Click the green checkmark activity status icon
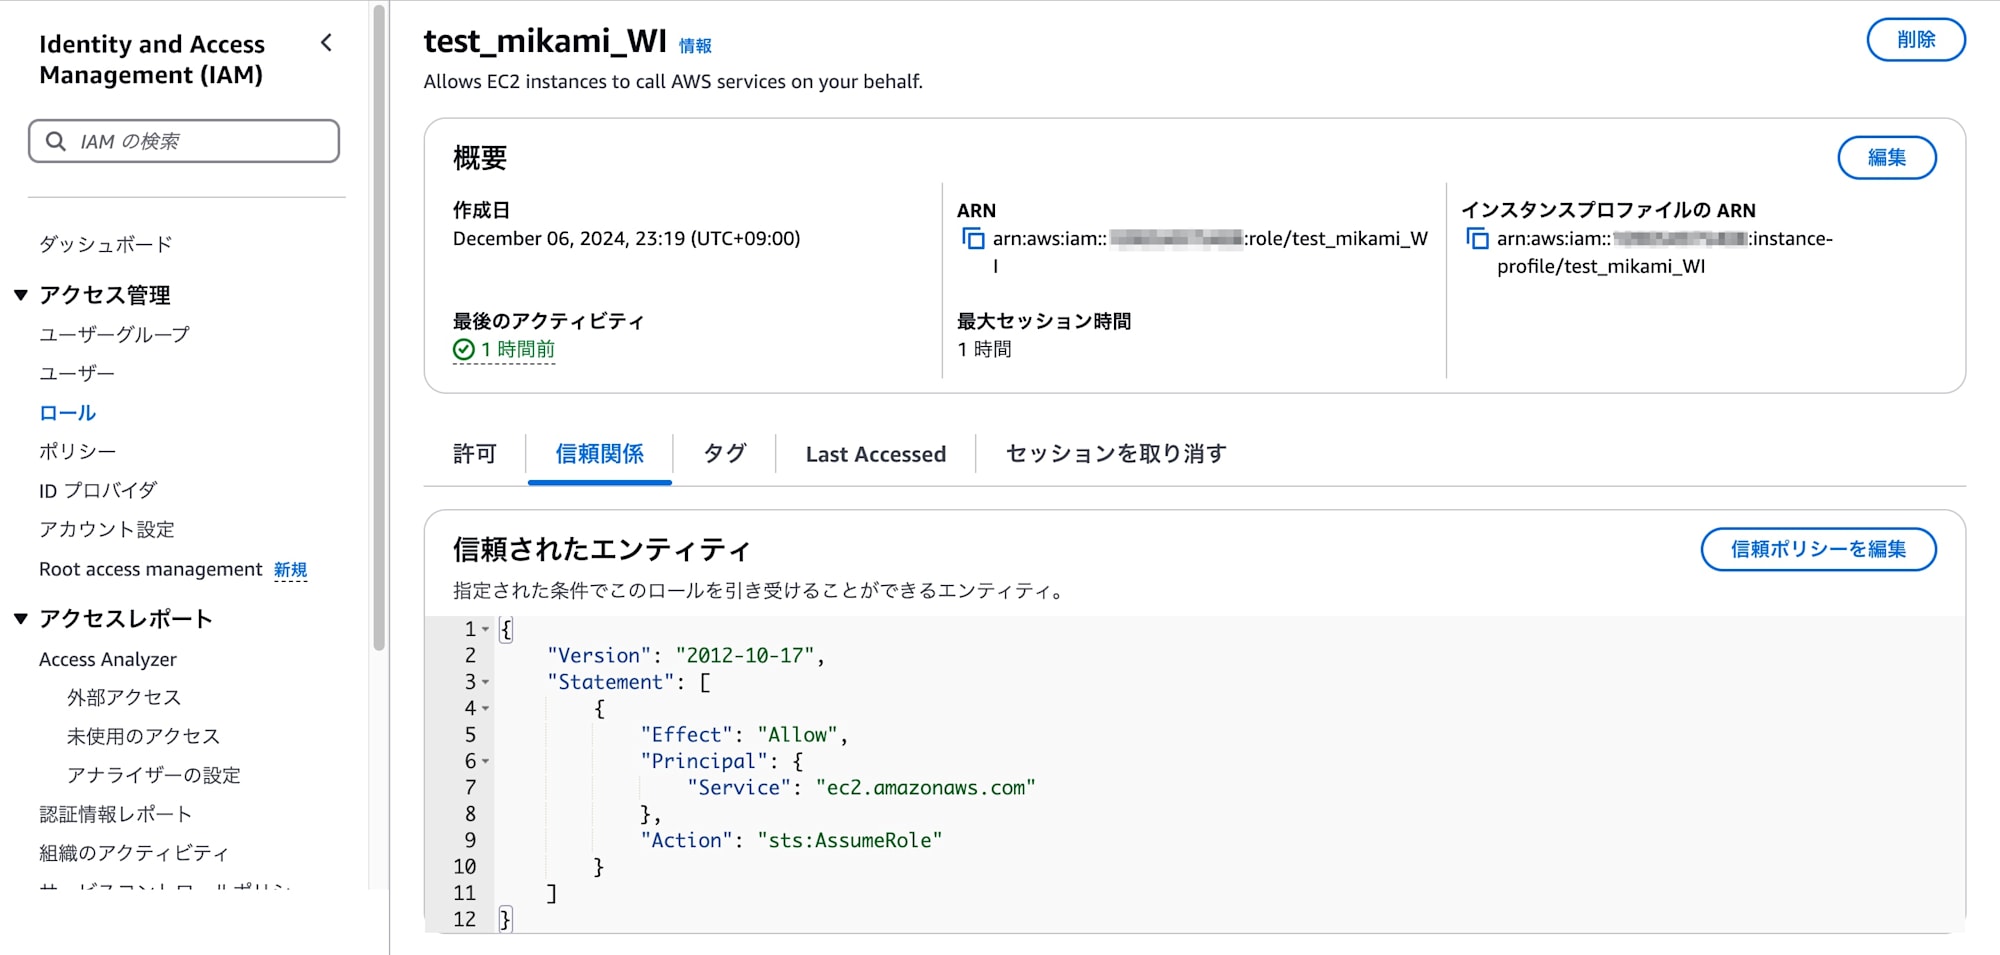 point(463,349)
